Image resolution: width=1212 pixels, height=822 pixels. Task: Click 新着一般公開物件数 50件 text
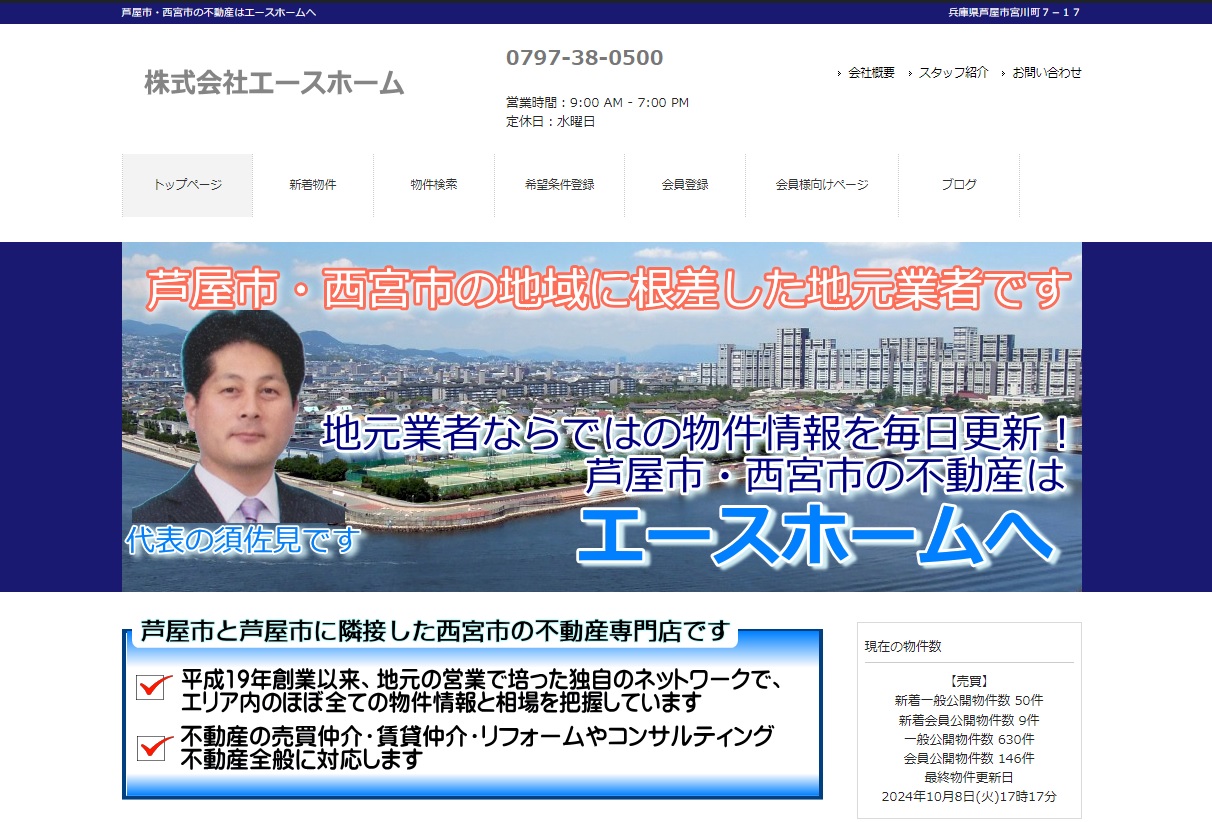969,701
